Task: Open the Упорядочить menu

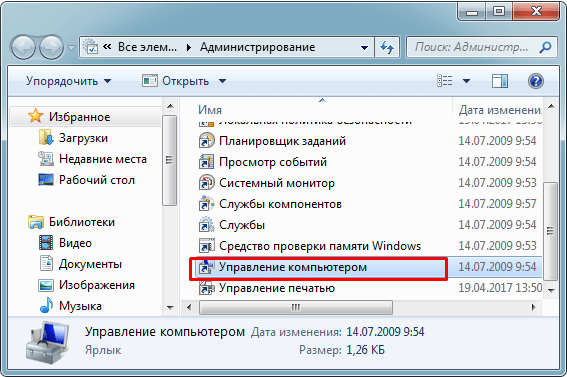Action: [68, 81]
